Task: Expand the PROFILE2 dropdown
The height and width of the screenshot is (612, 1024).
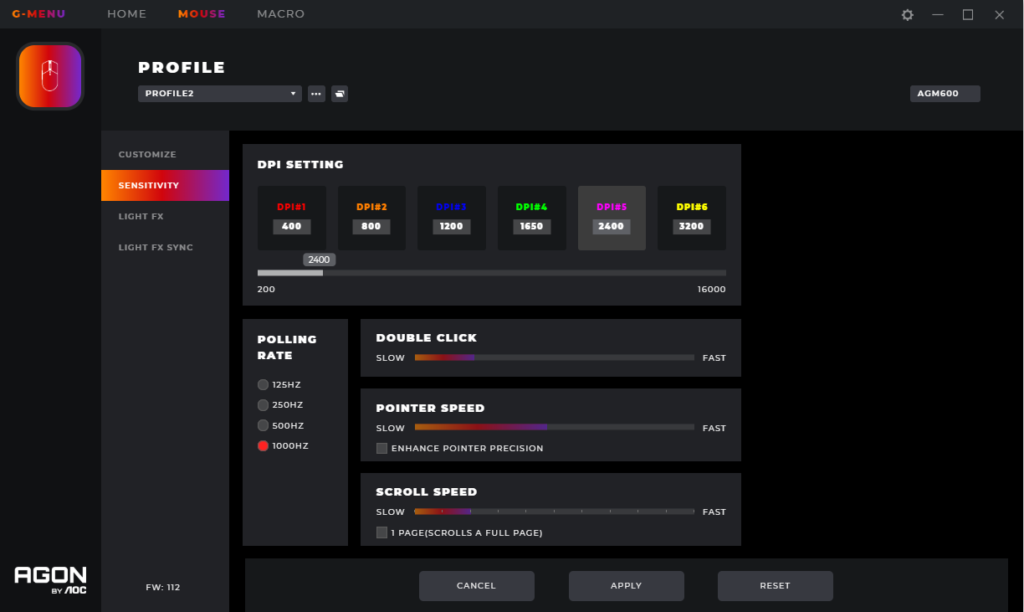Action: click(x=219, y=94)
